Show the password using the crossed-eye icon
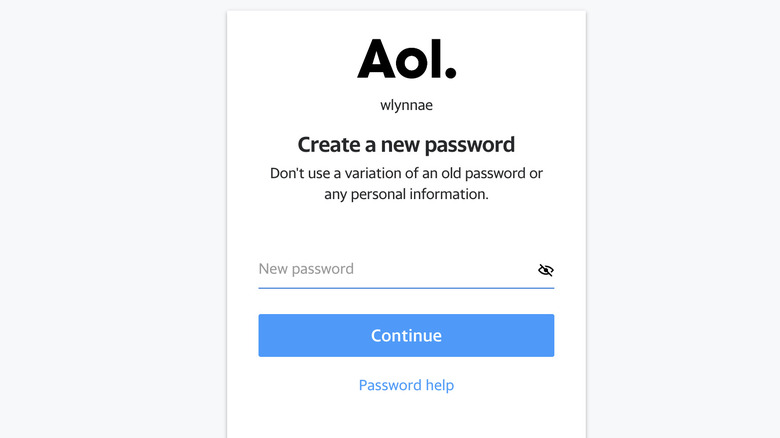Screen dimensions: 780x438 (x=545, y=270)
